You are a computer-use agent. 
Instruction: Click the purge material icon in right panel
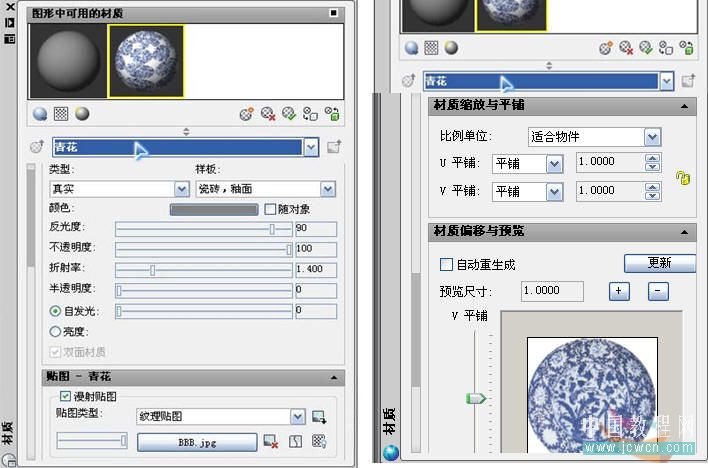(x=626, y=48)
